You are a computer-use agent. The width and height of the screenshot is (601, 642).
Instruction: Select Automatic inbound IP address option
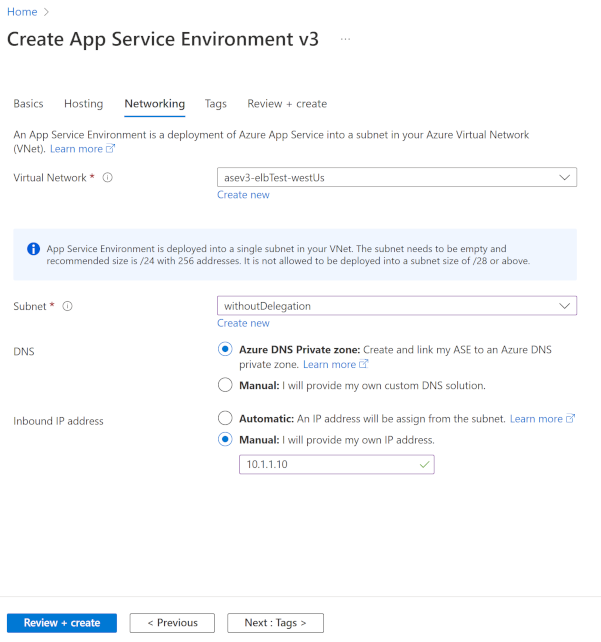click(x=225, y=419)
